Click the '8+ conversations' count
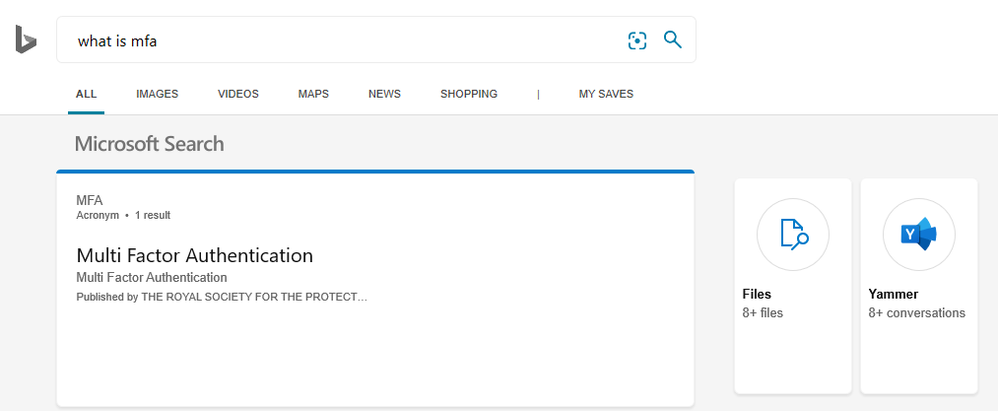 tap(917, 313)
